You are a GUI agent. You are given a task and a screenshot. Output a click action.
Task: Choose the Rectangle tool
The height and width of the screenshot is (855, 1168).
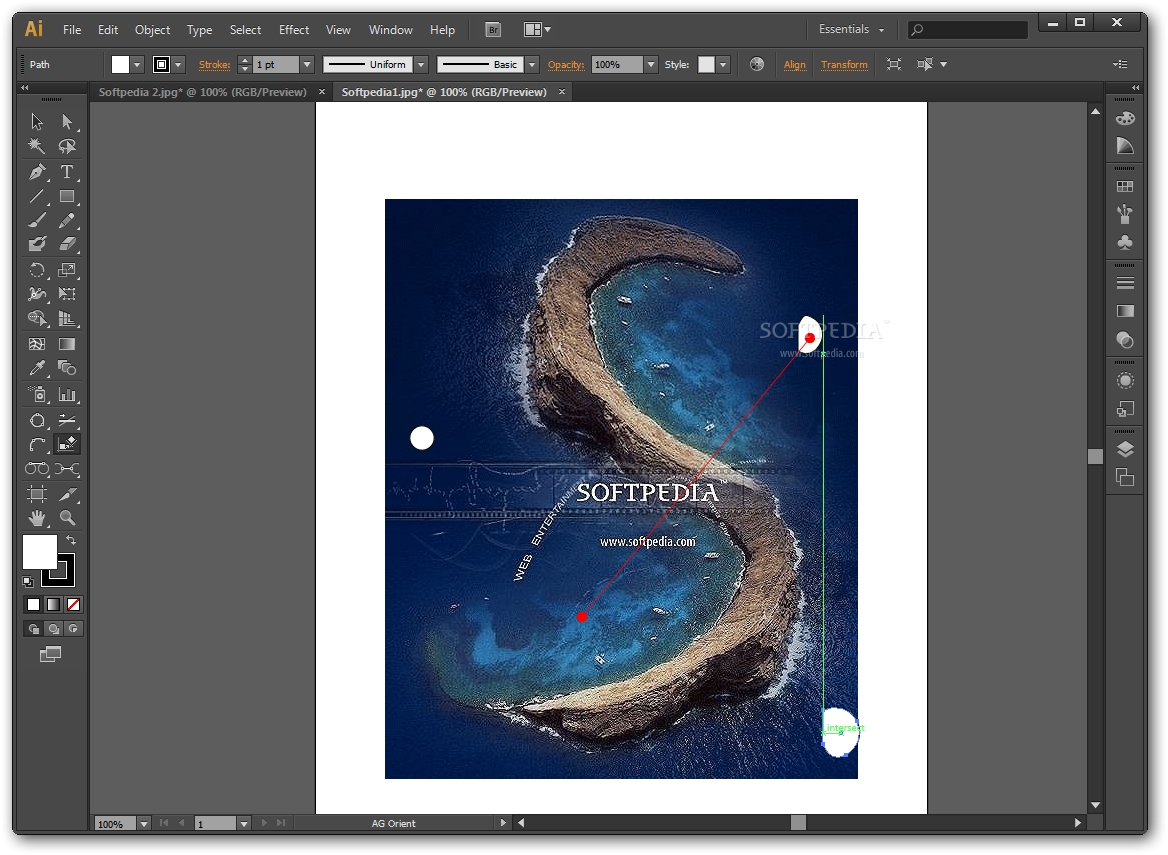click(67, 197)
